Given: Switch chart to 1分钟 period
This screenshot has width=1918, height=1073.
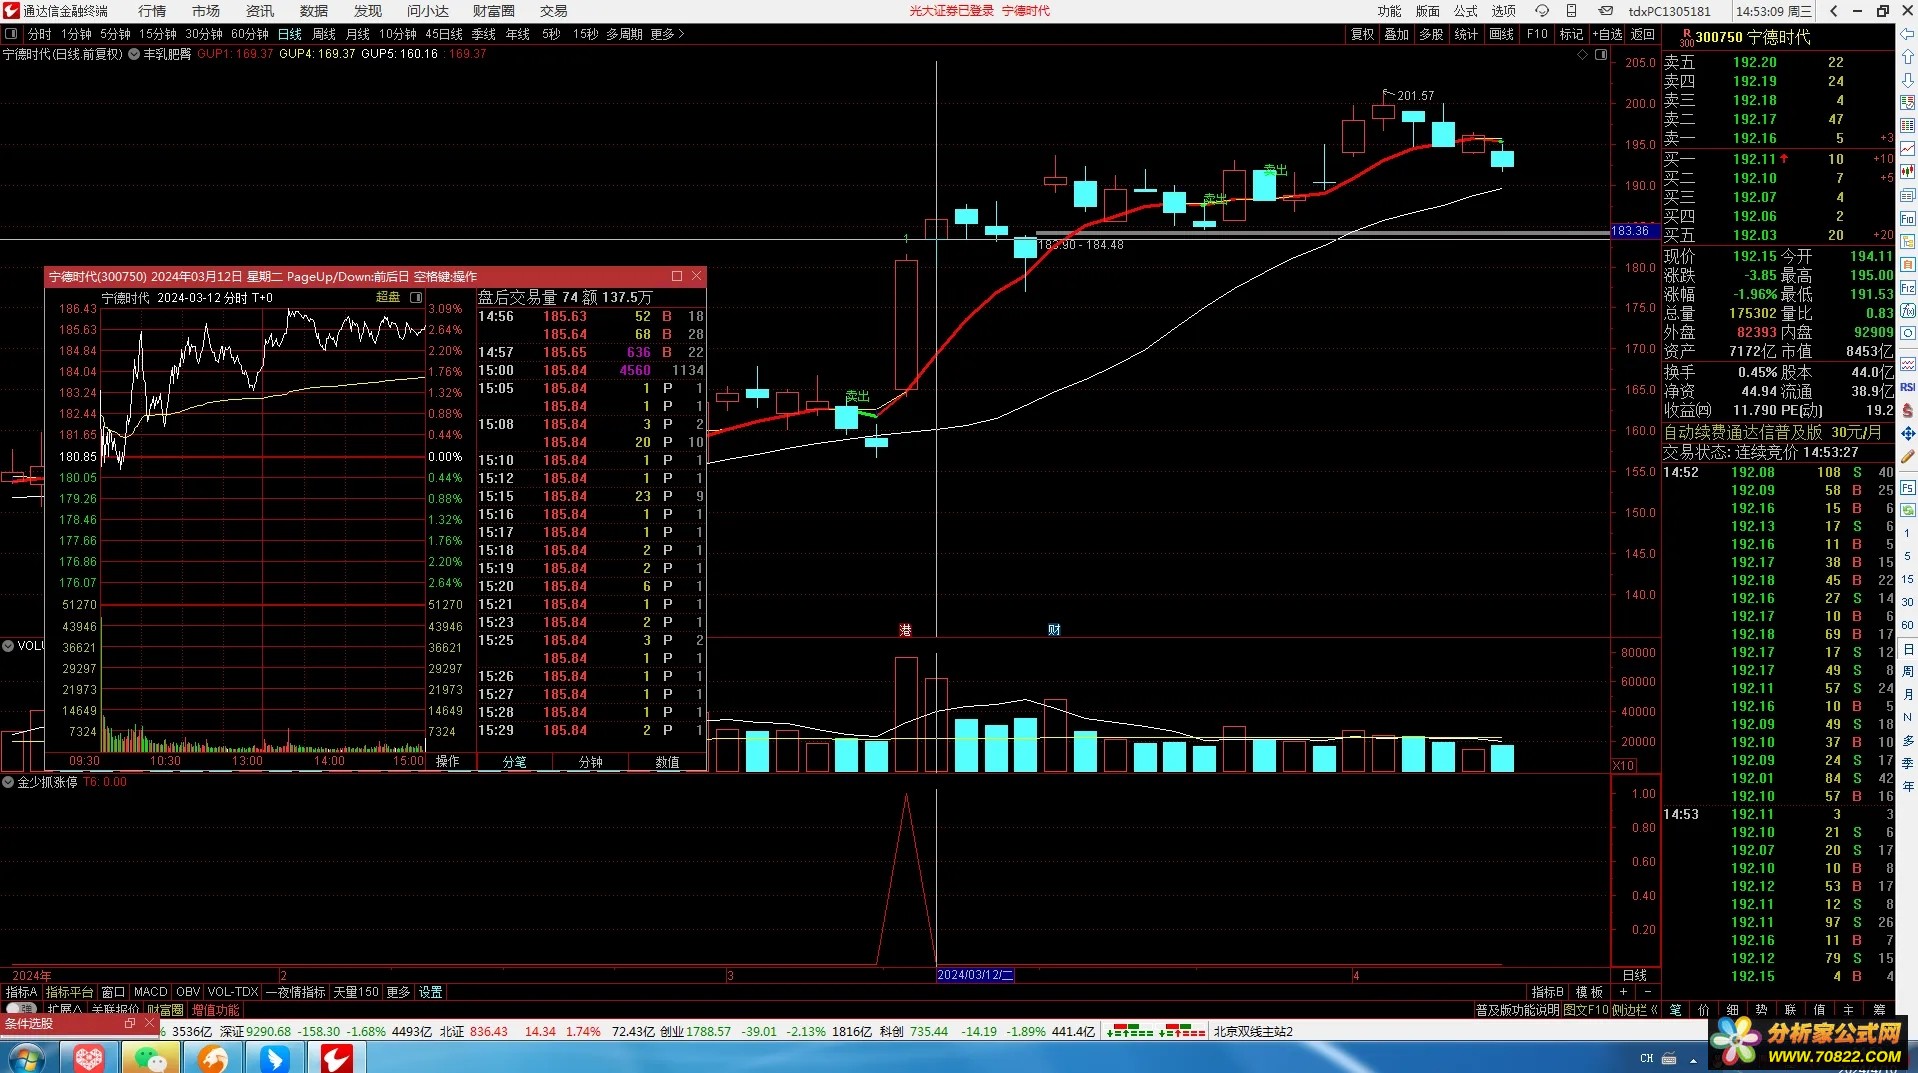Looking at the screenshot, I should 77,34.
